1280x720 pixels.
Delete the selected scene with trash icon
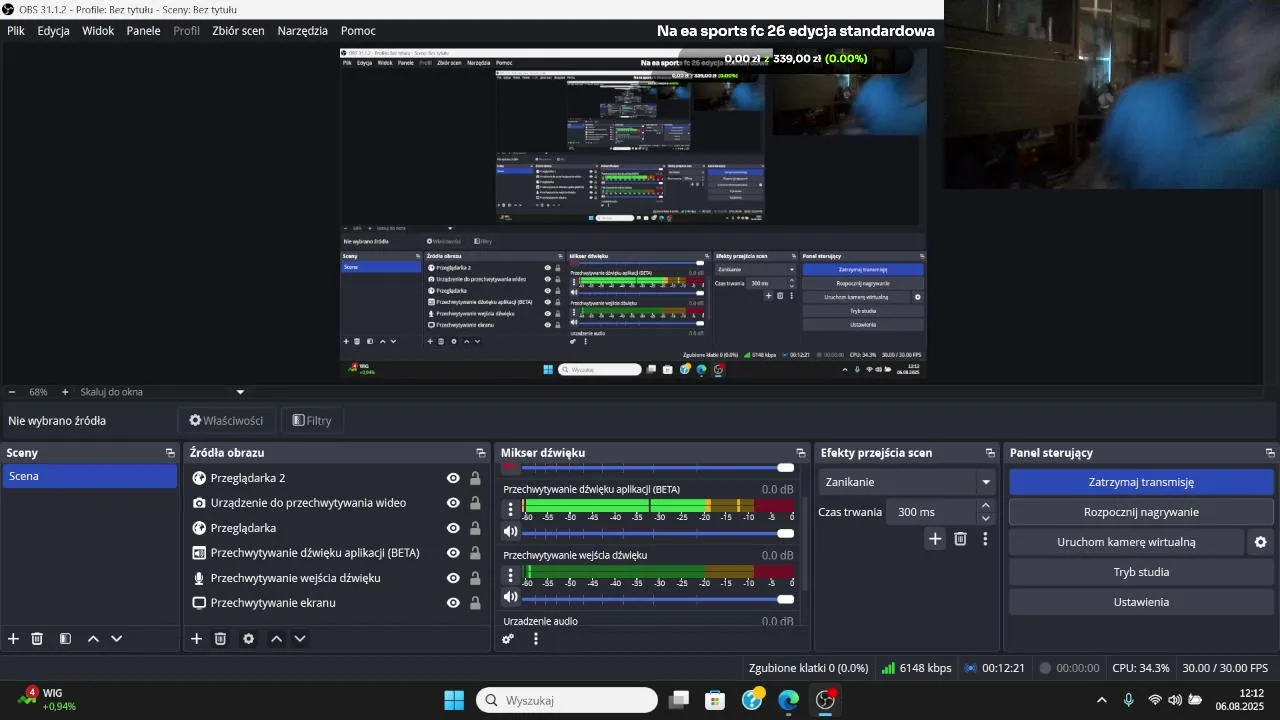[x=37, y=639]
